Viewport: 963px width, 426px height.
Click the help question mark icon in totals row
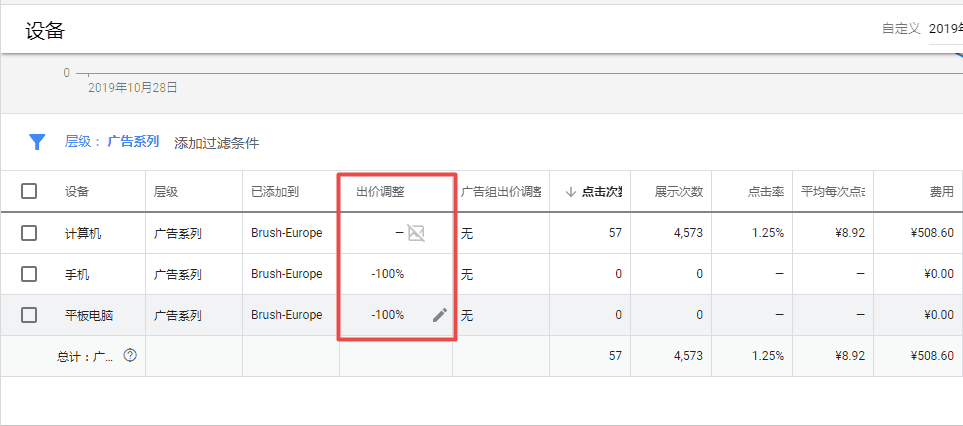(130, 355)
